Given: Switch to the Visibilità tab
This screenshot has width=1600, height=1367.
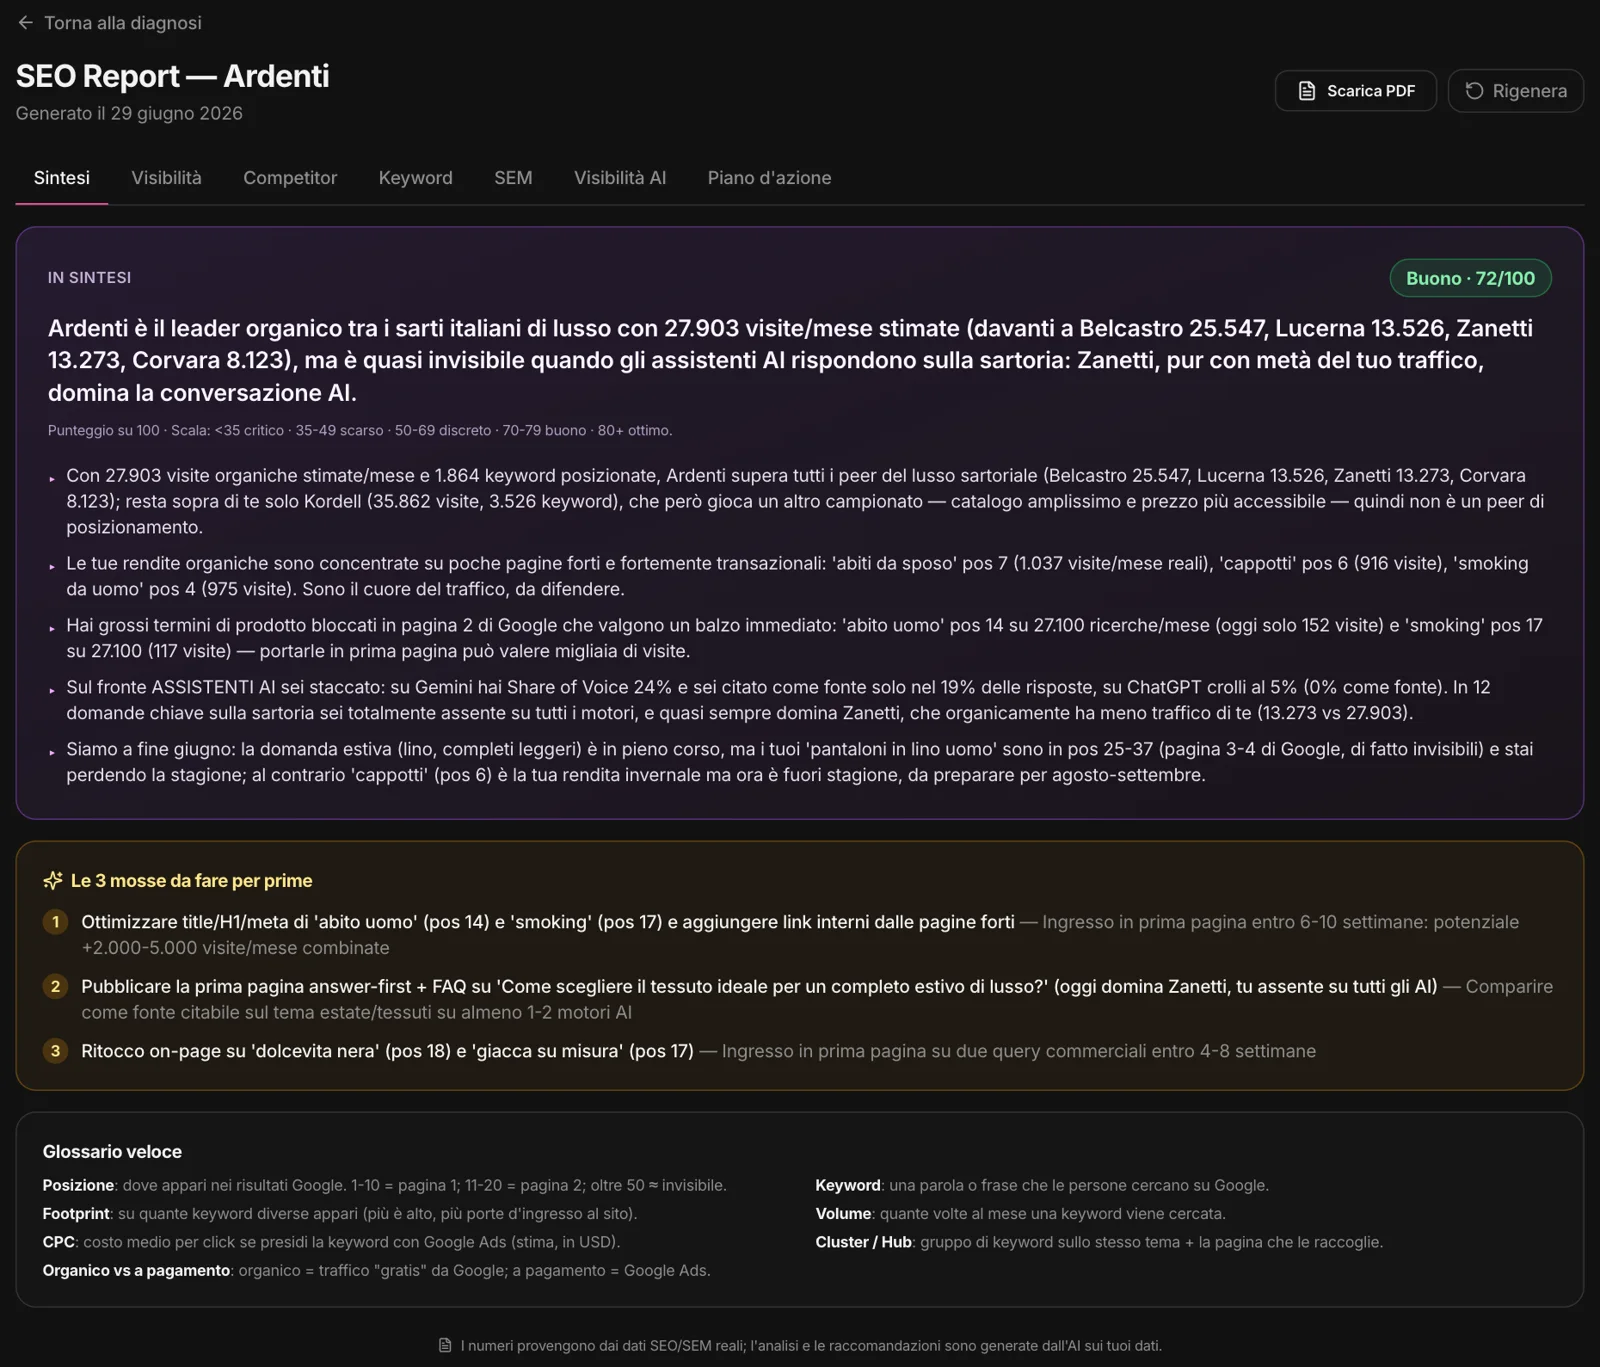Looking at the screenshot, I should coord(166,178).
